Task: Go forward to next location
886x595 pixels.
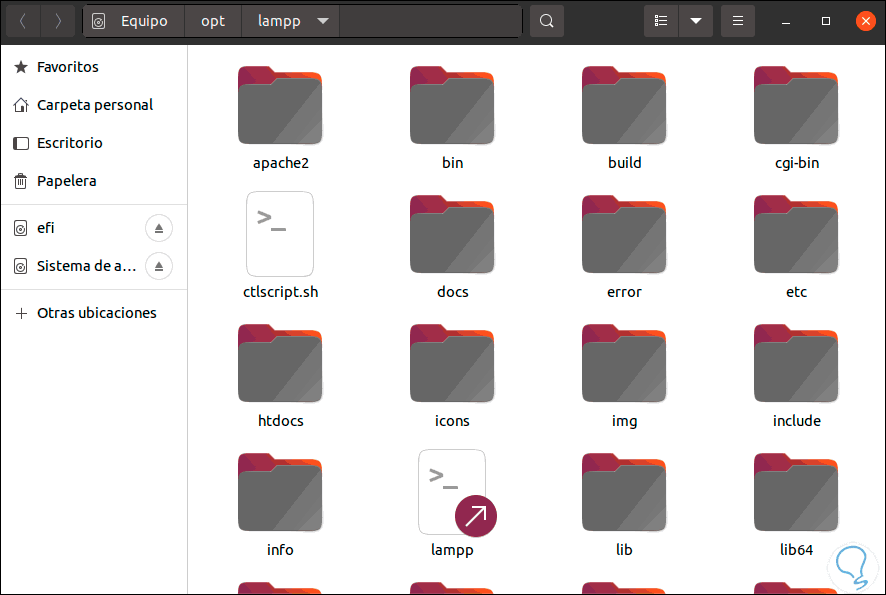Action: pos(58,21)
